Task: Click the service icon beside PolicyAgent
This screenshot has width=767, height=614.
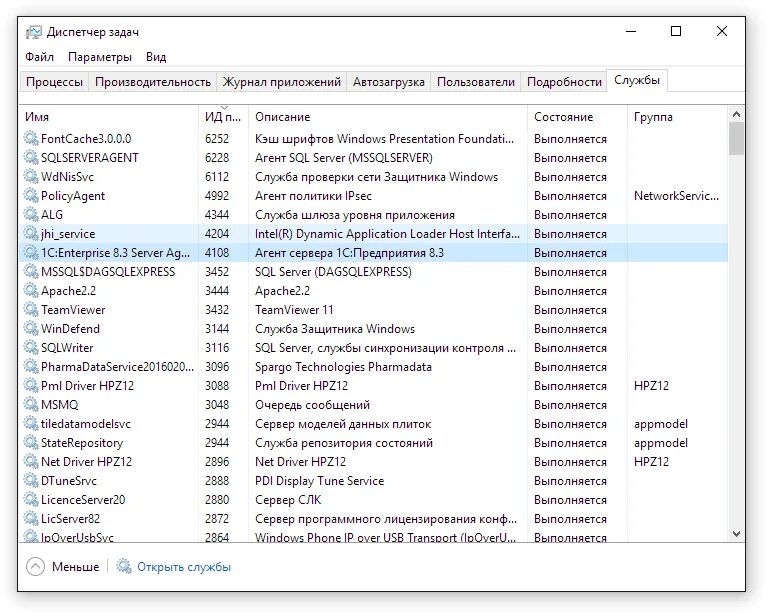Action: 31,196
